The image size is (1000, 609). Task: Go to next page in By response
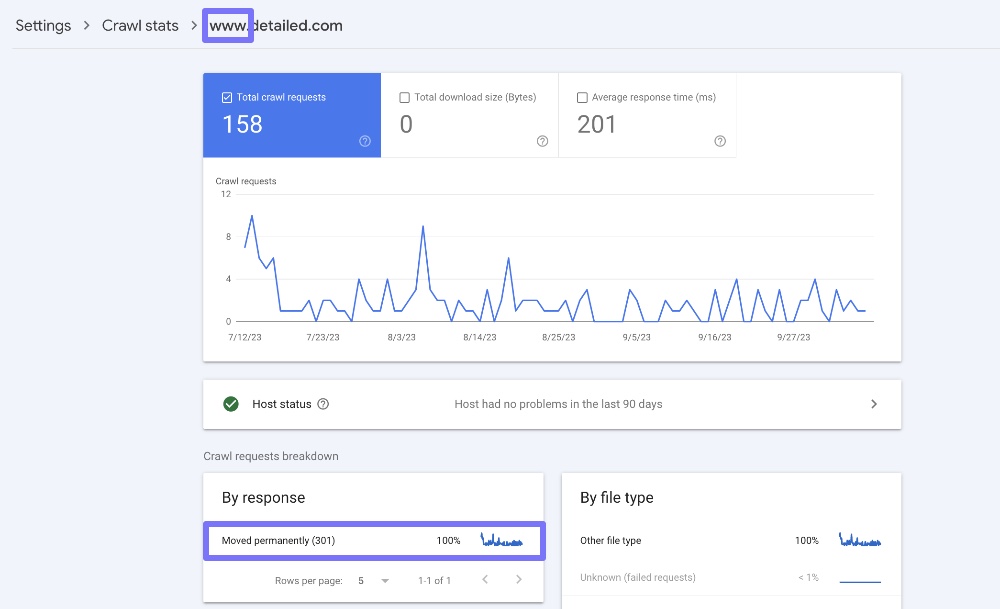pyautogui.click(x=518, y=580)
